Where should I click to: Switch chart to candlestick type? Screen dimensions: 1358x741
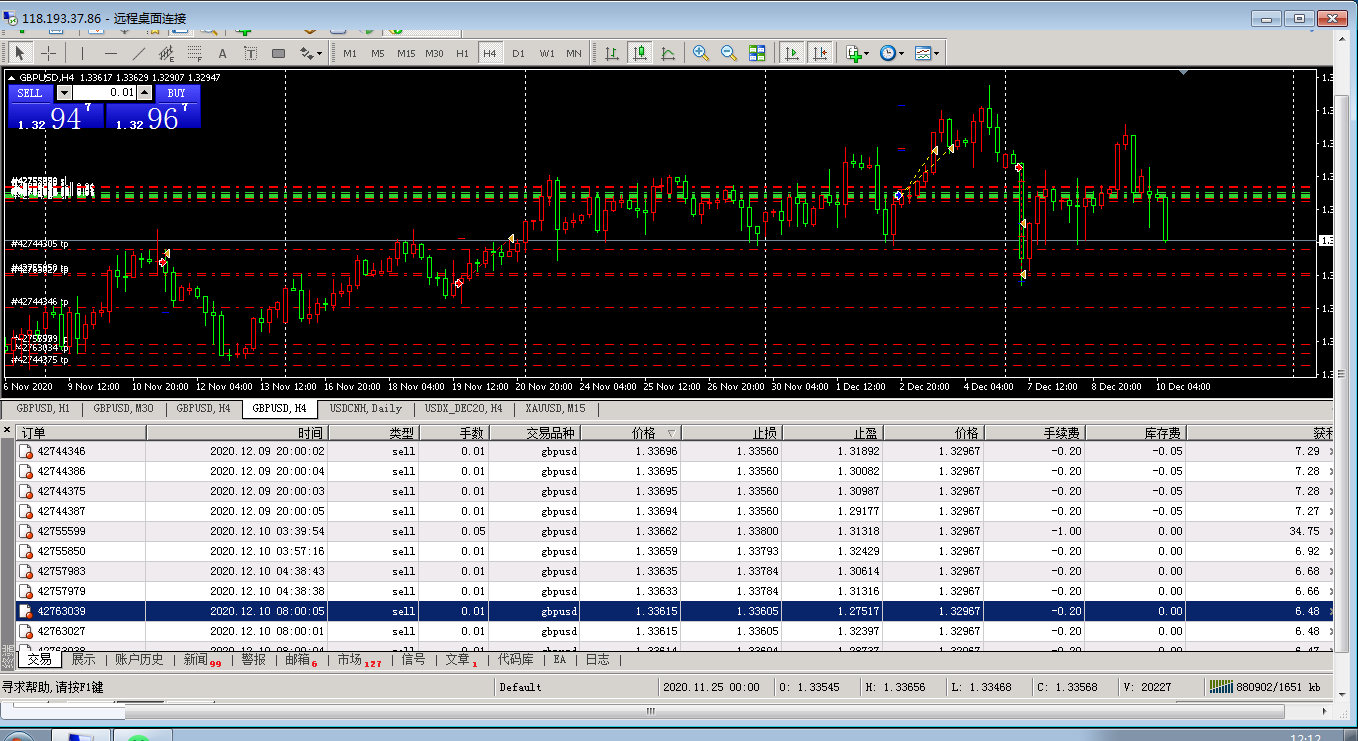pos(639,53)
